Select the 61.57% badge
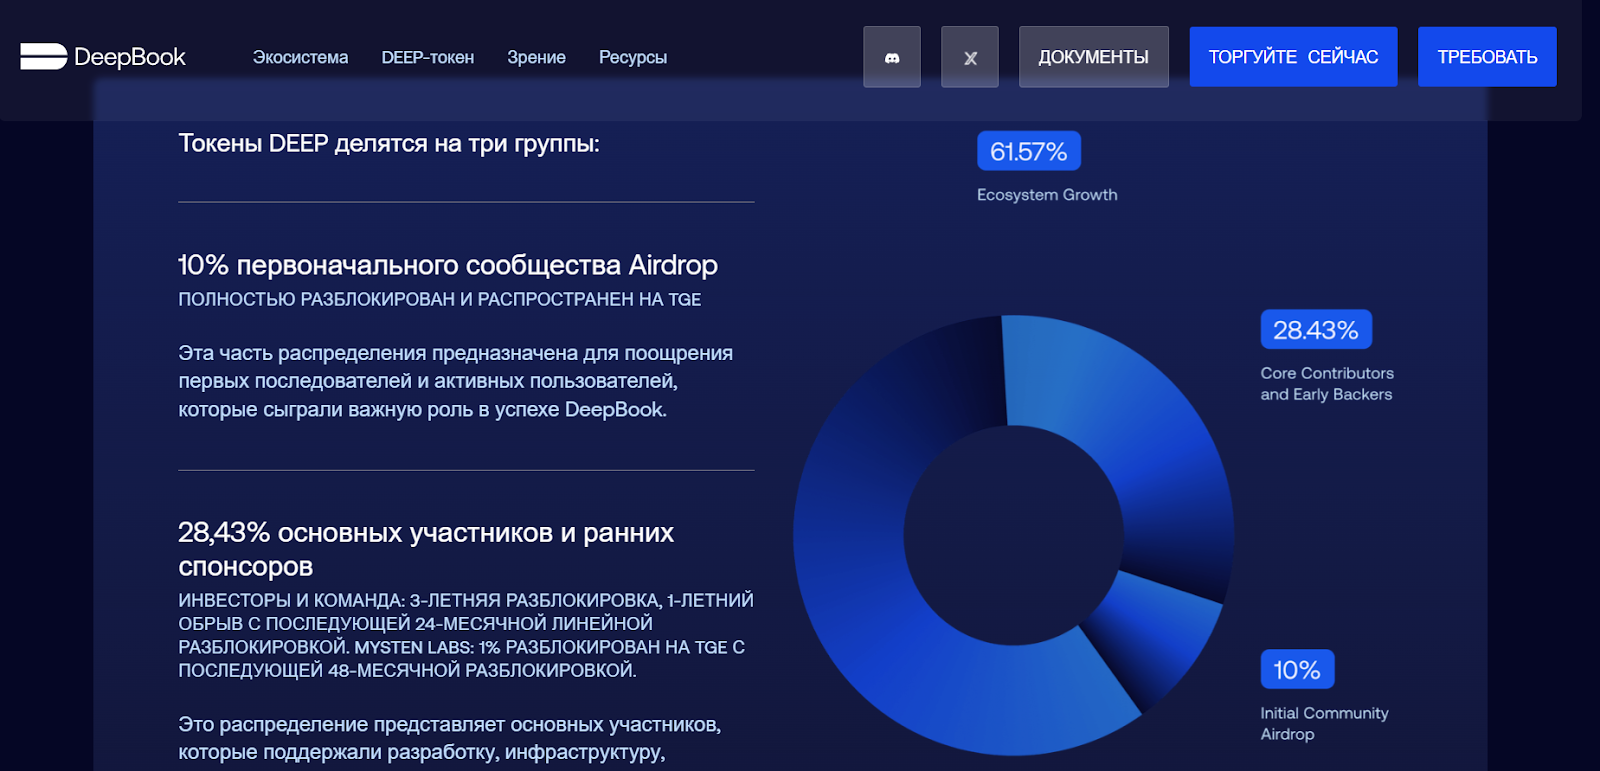Viewport: 1600px width, 771px height. click(x=1029, y=151)
